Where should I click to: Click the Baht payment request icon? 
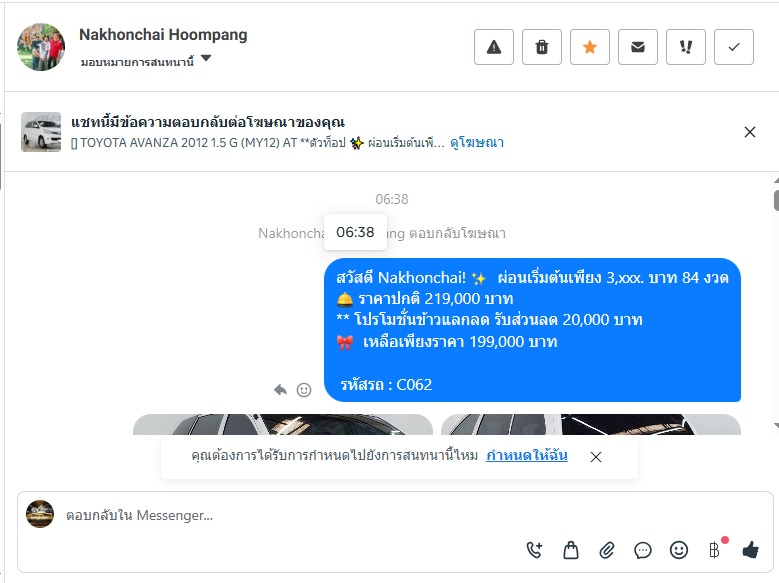(714, 550)
